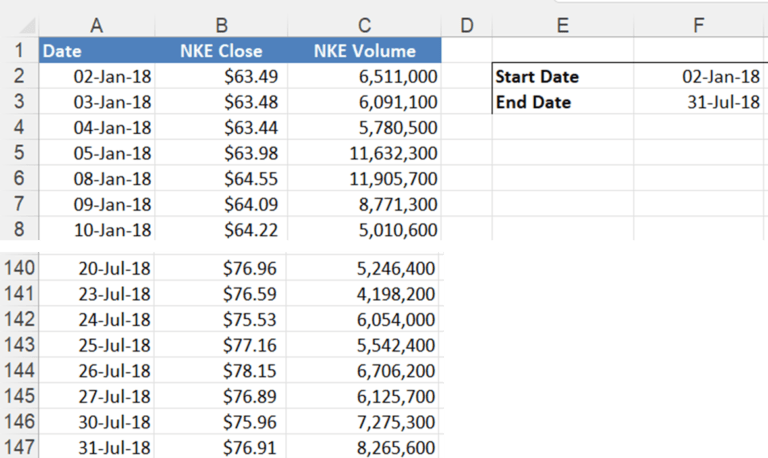Select column F header
This screenshot has width=768, height=458.
tap(700, 23)
